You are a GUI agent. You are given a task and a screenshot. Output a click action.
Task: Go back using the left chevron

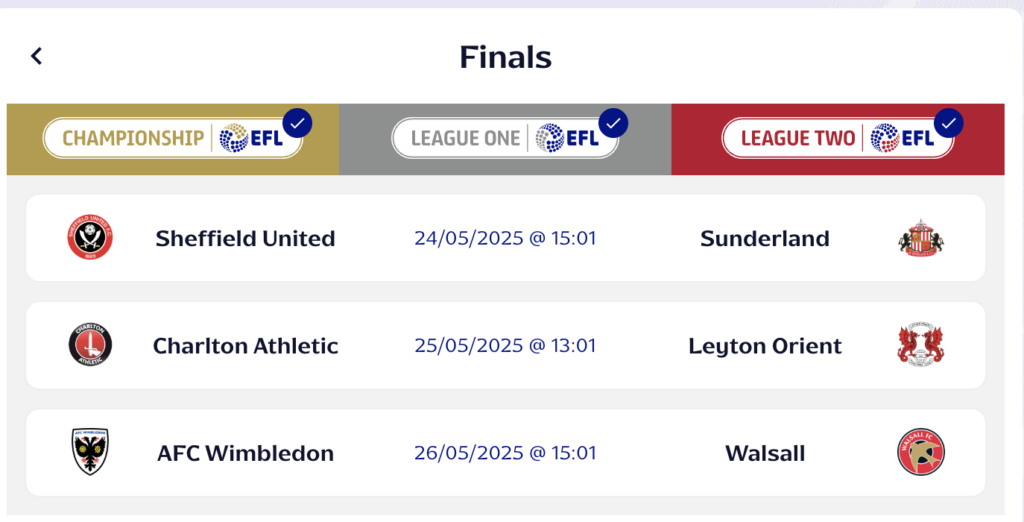tap(37, 56)
